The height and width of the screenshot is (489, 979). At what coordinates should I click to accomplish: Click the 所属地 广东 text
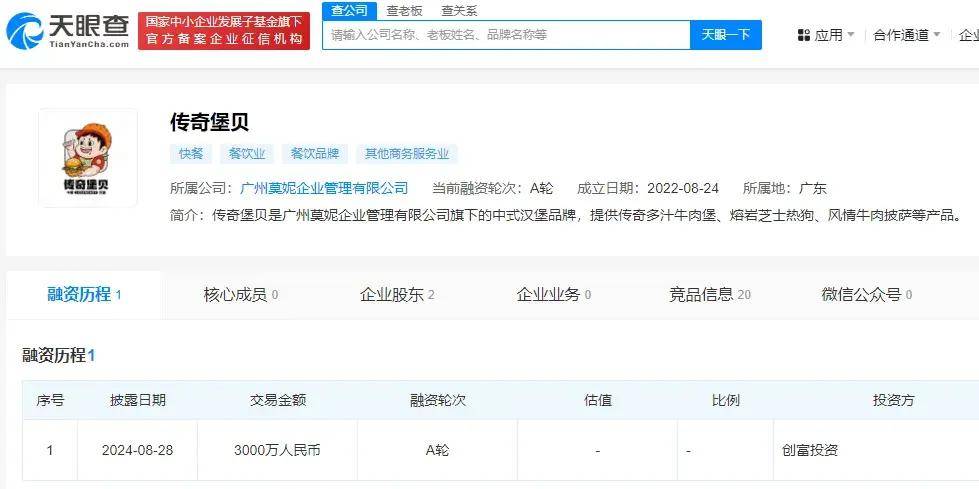[785, 188]
